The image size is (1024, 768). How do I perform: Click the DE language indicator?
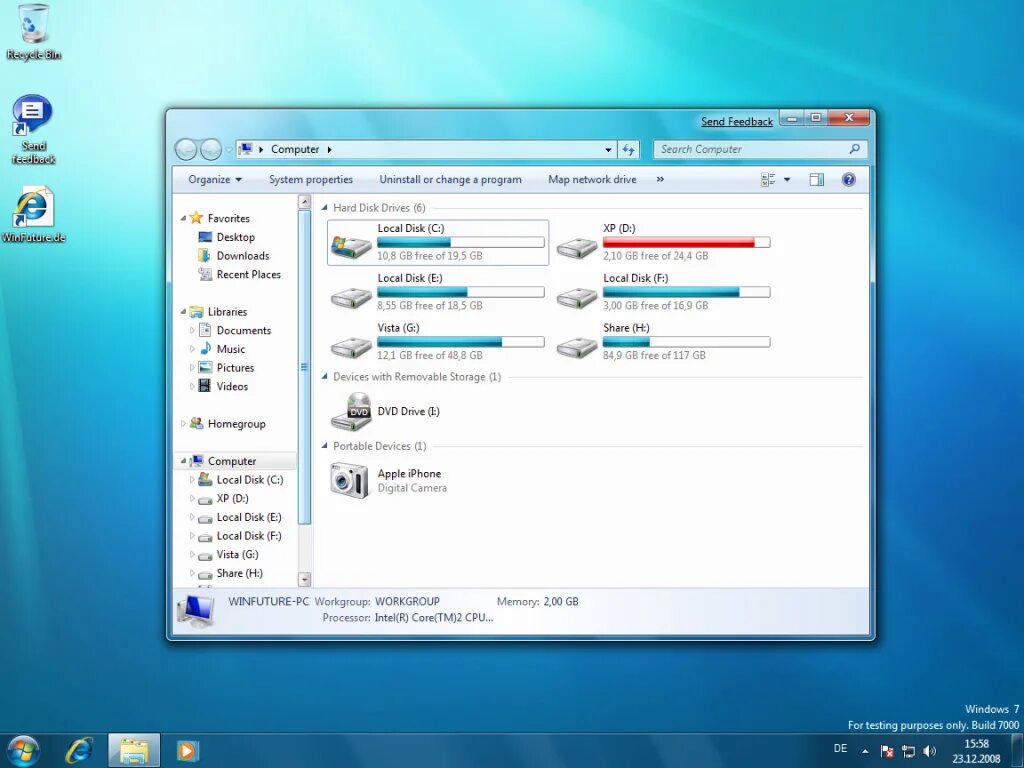click(x=840, y=748)
